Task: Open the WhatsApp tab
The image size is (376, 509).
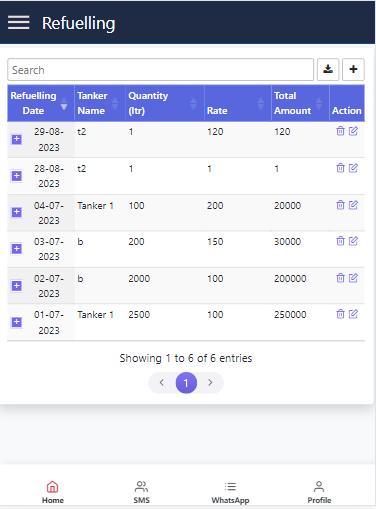Action: tap(230, 492)
